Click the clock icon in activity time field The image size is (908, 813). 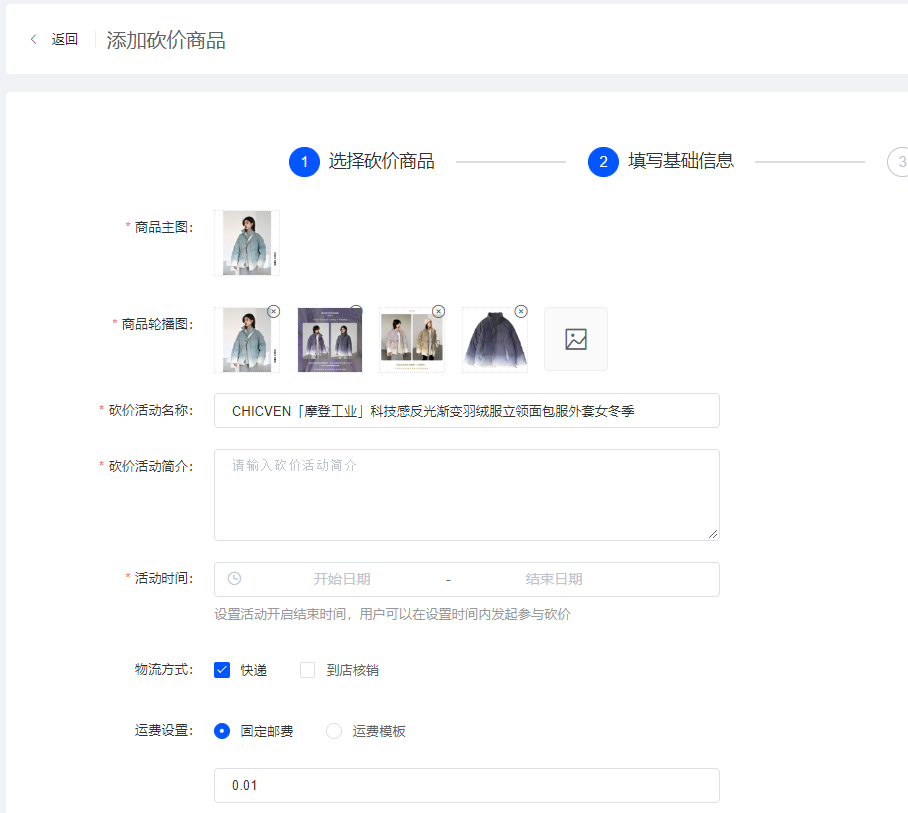click(x=235, y=578)
